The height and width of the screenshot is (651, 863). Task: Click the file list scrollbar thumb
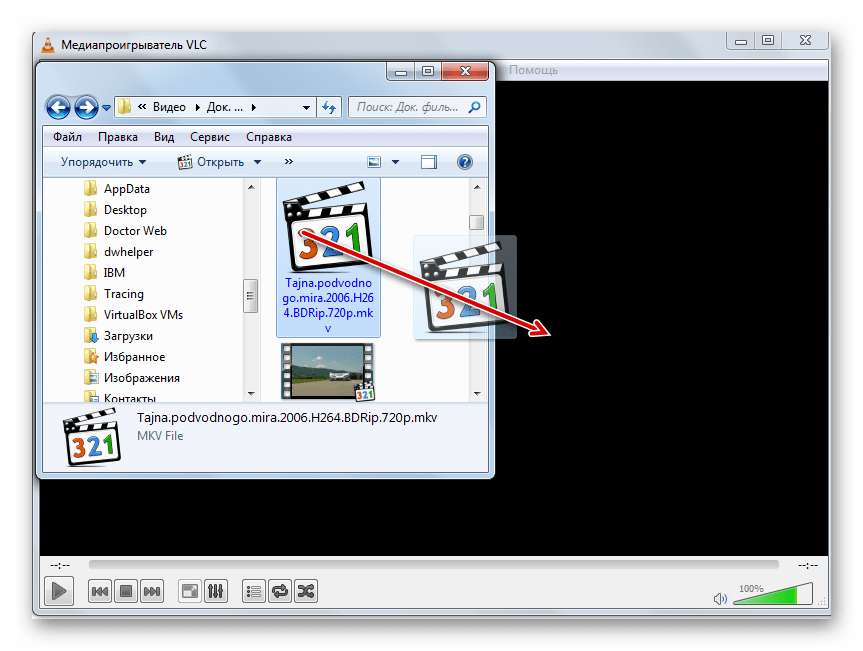[x=477, y=222]
